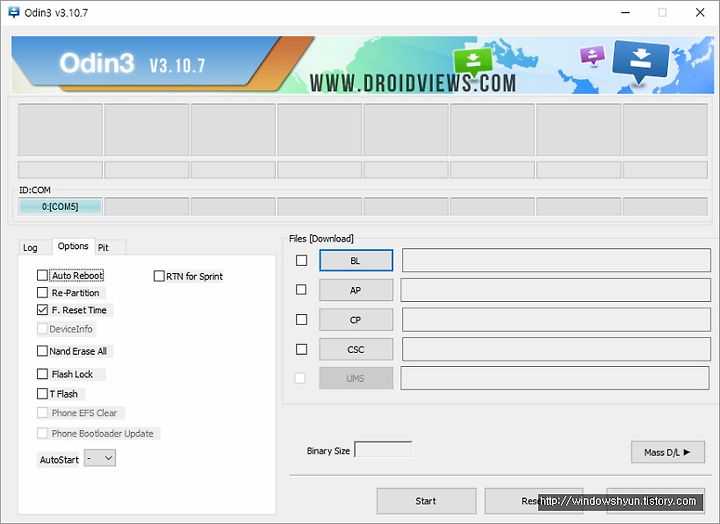Screen dimensions: 720x524
Task: Select the Options tab
Action: (x=73, y=246)
